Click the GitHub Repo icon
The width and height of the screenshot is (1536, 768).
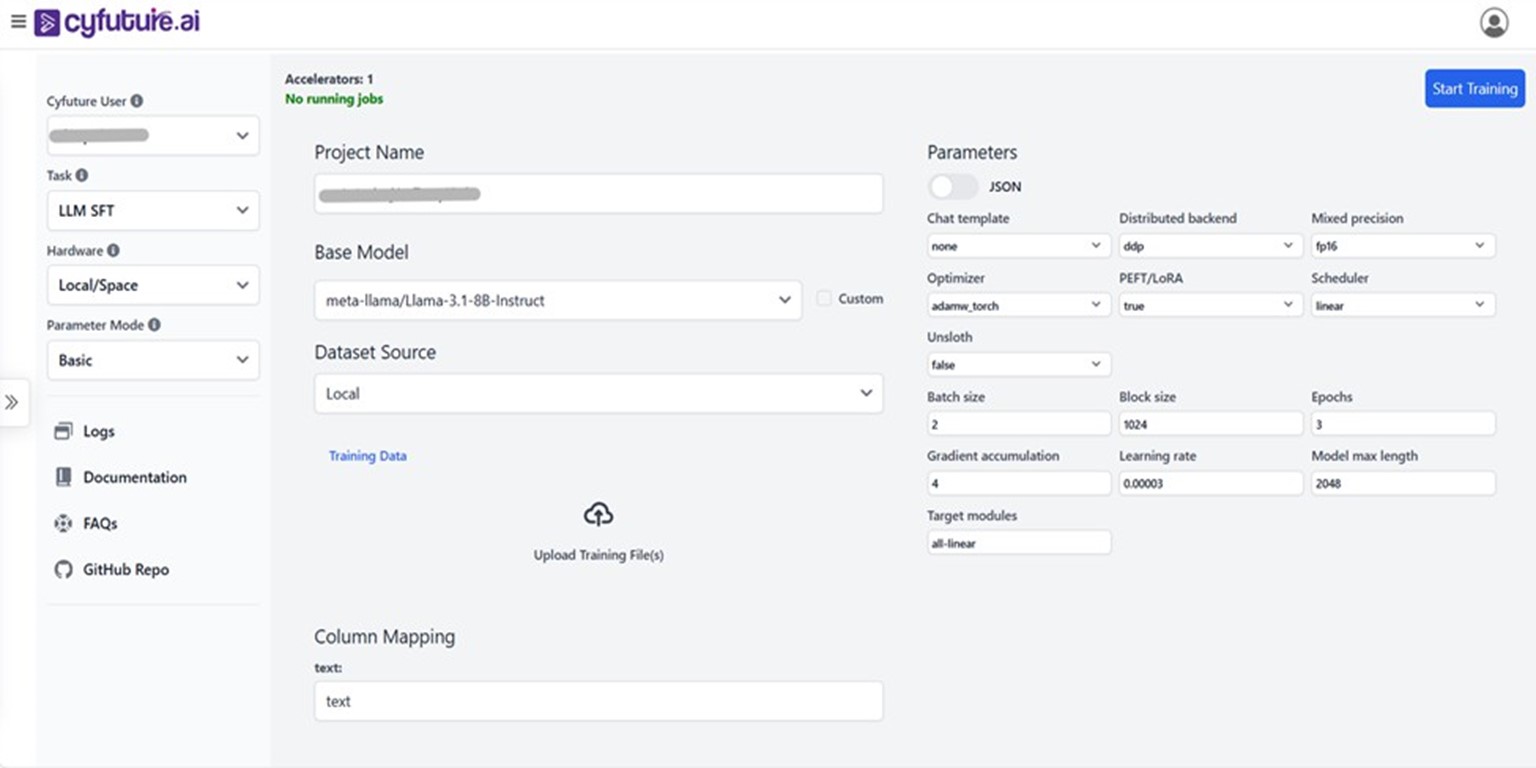(64, 569)
